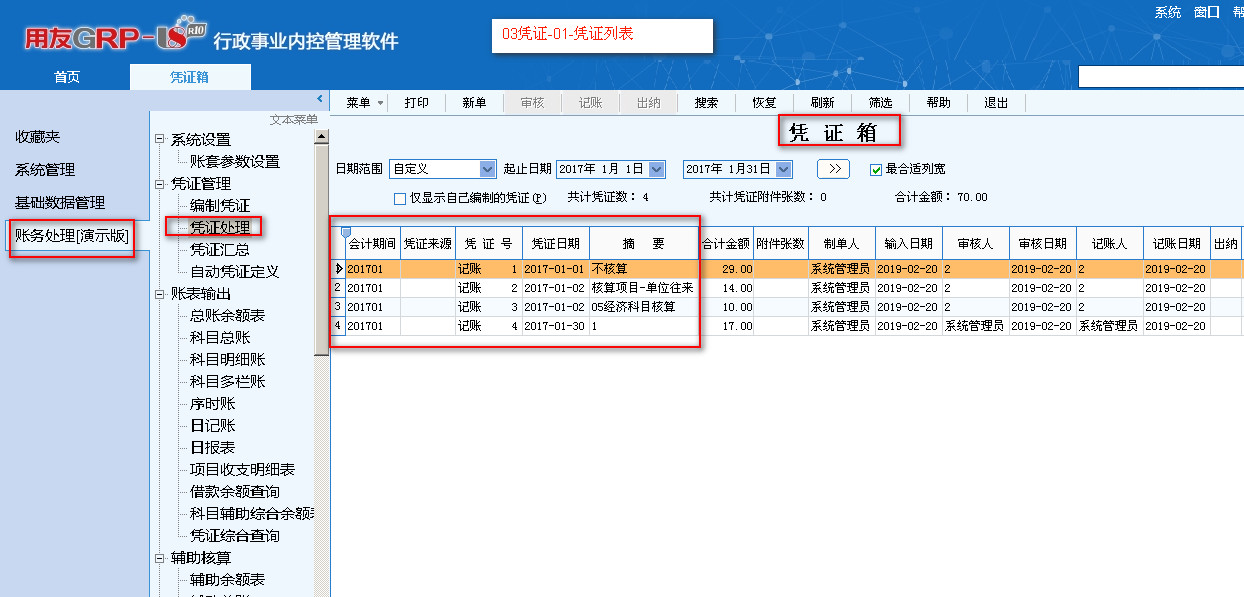The height and width of the screenshot is (597, 1244).
Task: Open the start date 2017年1月1日 dropdown
Action: [x=656, y=169]
